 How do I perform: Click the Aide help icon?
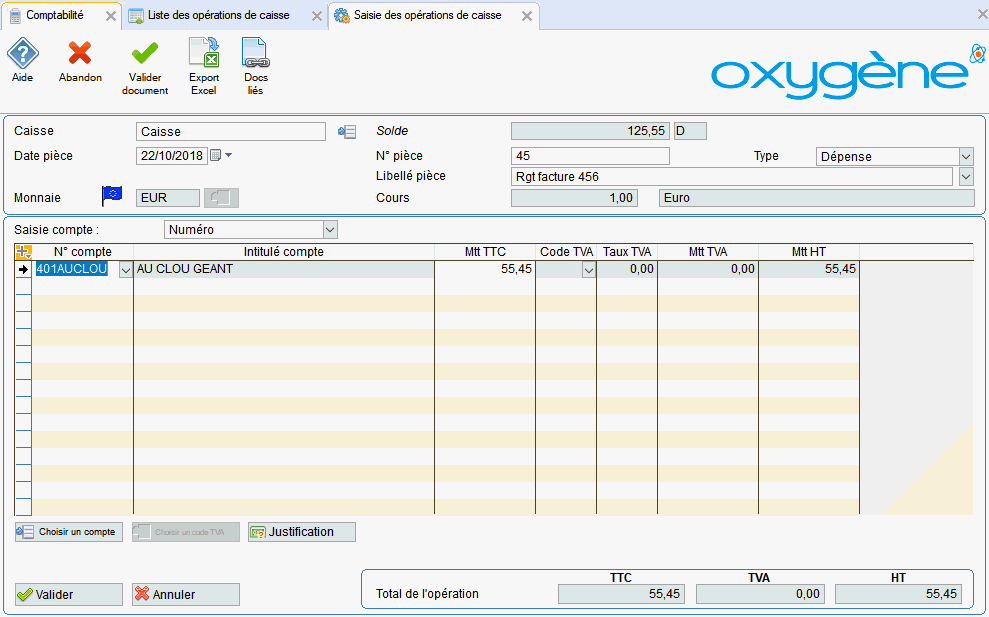(22, 54)
